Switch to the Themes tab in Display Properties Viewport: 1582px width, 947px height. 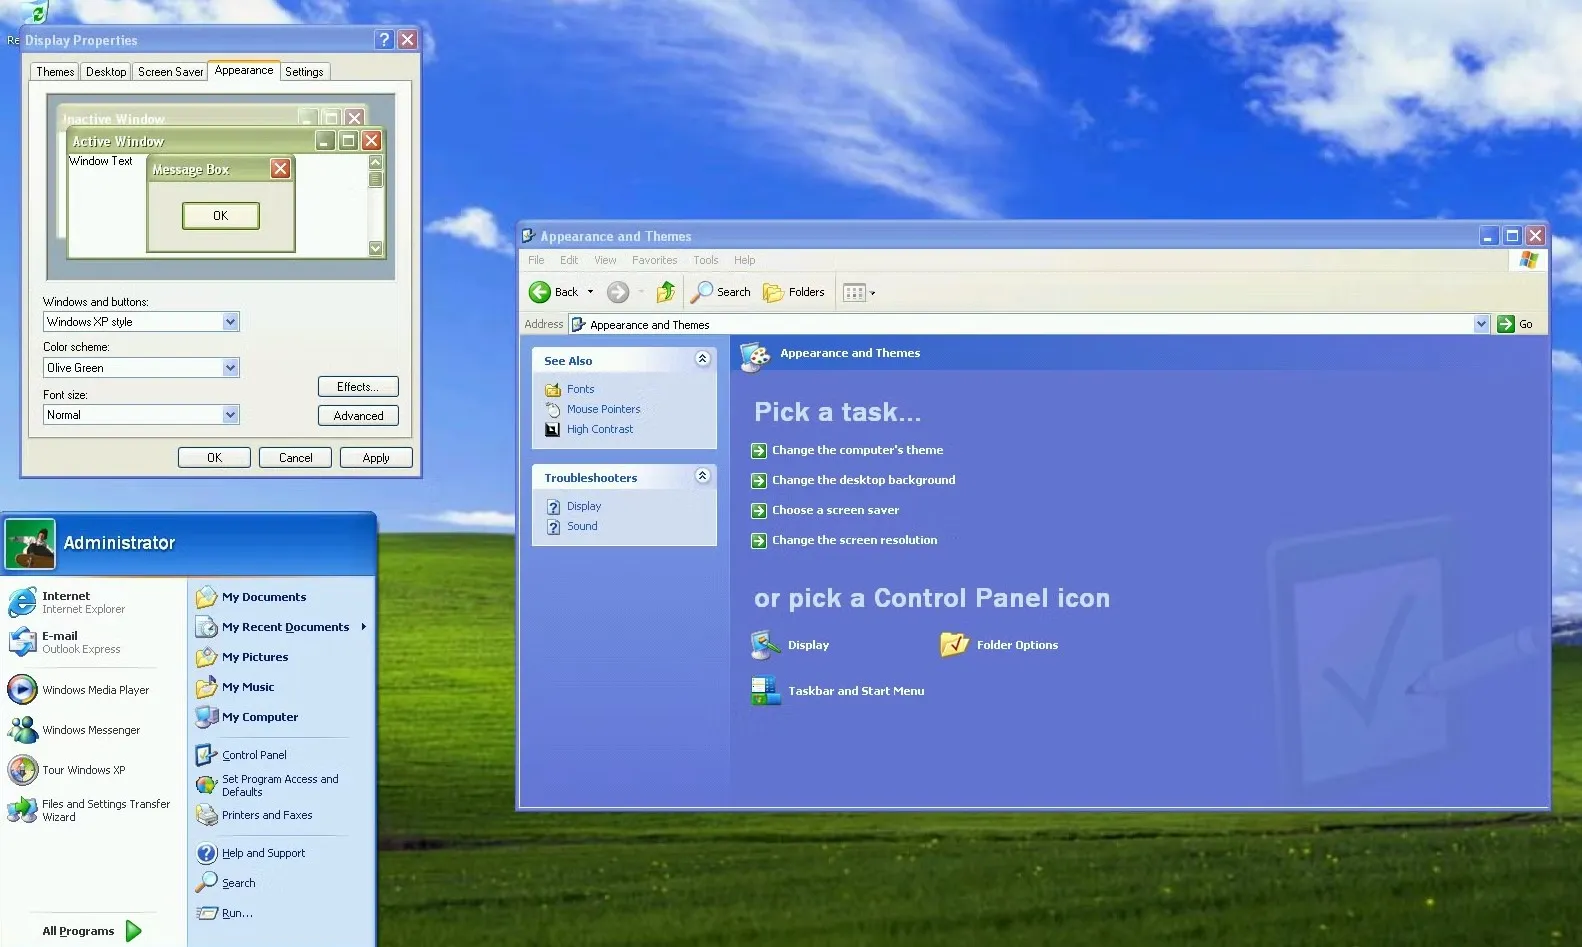55,72
